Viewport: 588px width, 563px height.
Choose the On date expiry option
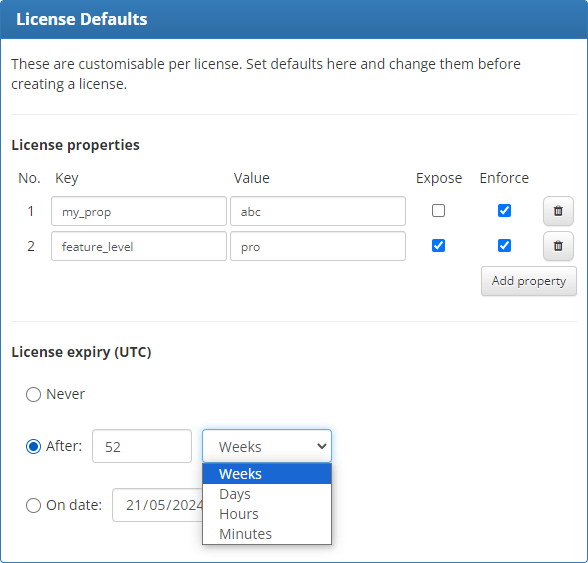point(33,505)
